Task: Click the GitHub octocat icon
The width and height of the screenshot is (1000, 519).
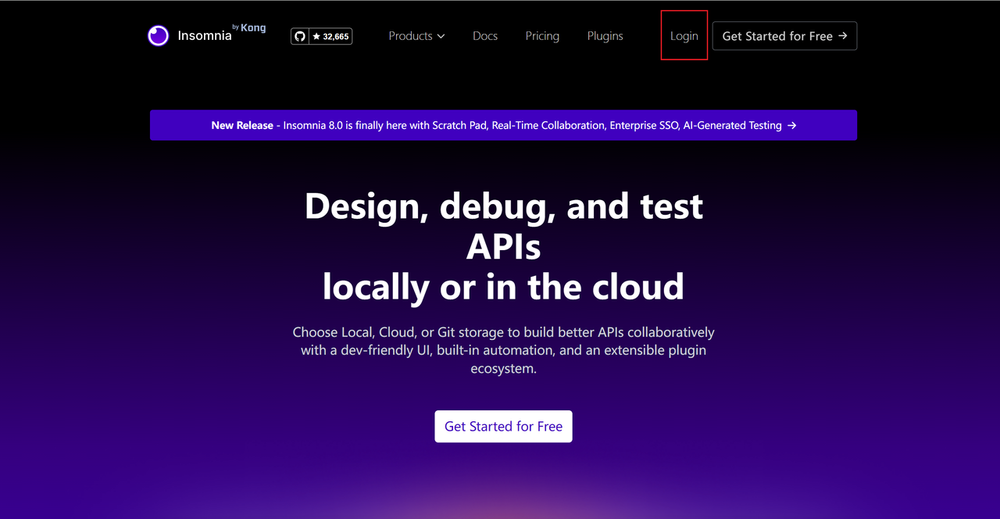Action: (299, 37)
